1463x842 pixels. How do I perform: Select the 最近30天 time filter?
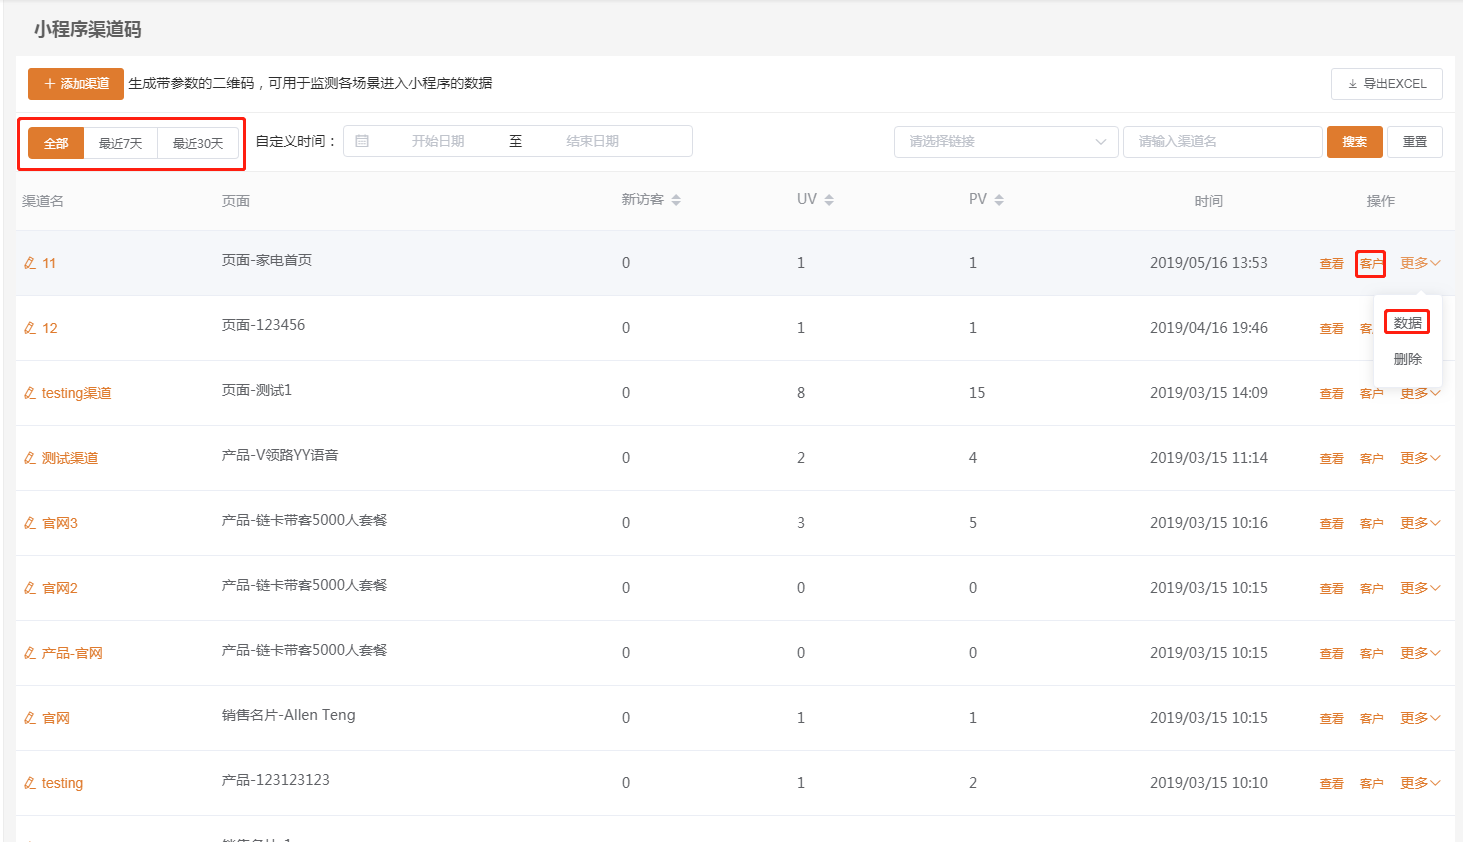[198, 143]
